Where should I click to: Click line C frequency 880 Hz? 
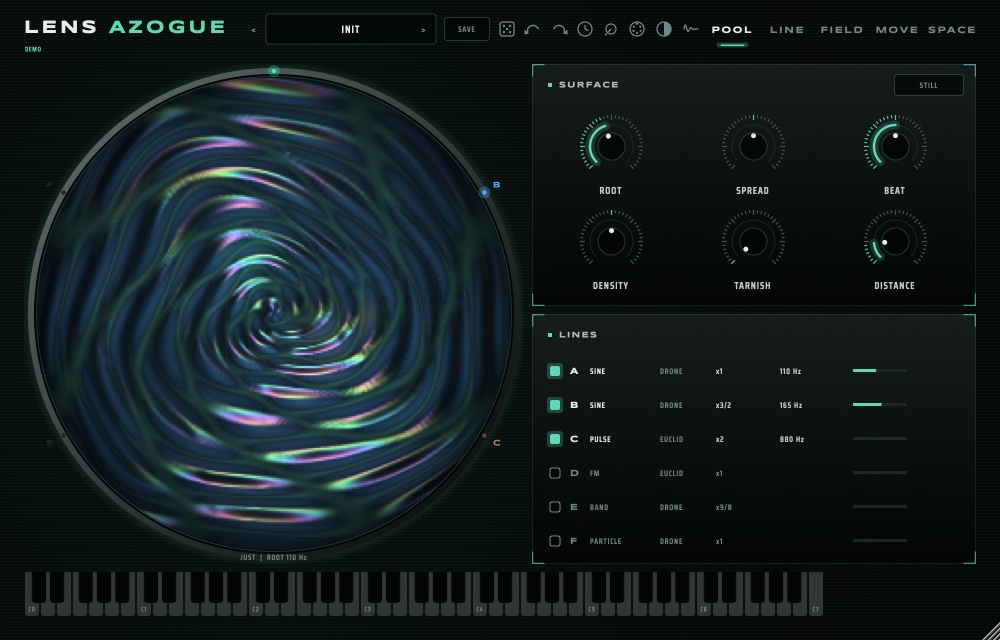[791, 439]
